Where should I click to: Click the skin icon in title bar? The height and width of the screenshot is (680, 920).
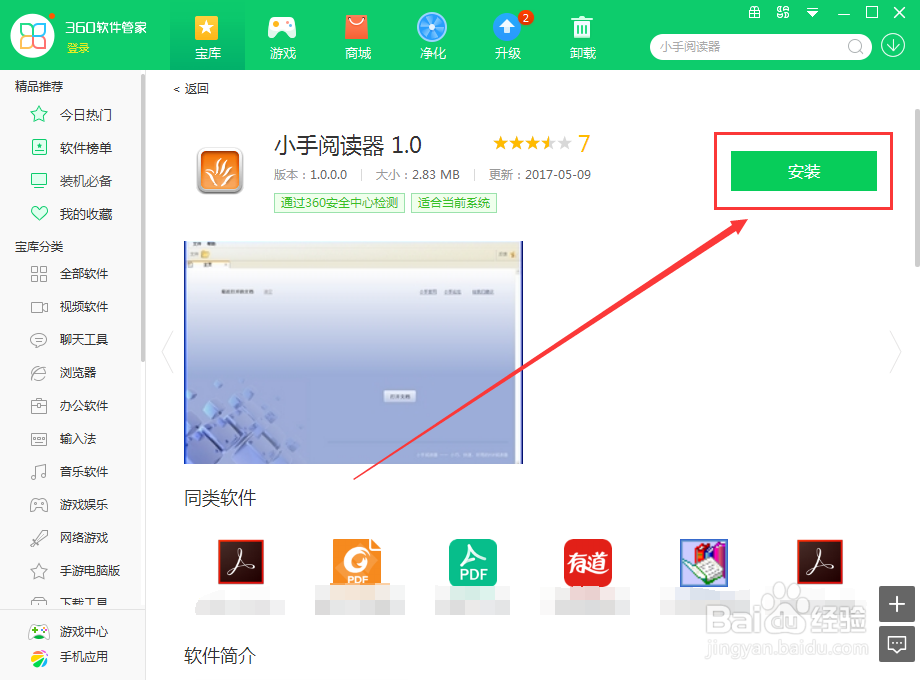tap(783, 12)
